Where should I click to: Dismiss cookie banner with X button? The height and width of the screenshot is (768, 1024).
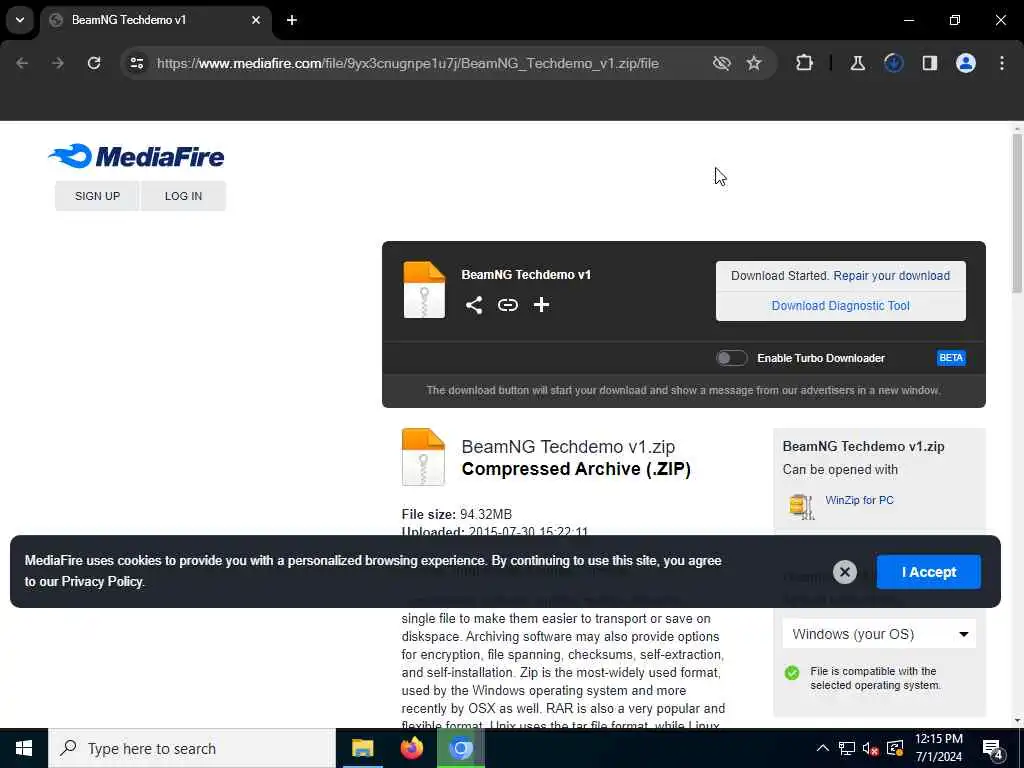pyautogui.click(x=845, y=572)
